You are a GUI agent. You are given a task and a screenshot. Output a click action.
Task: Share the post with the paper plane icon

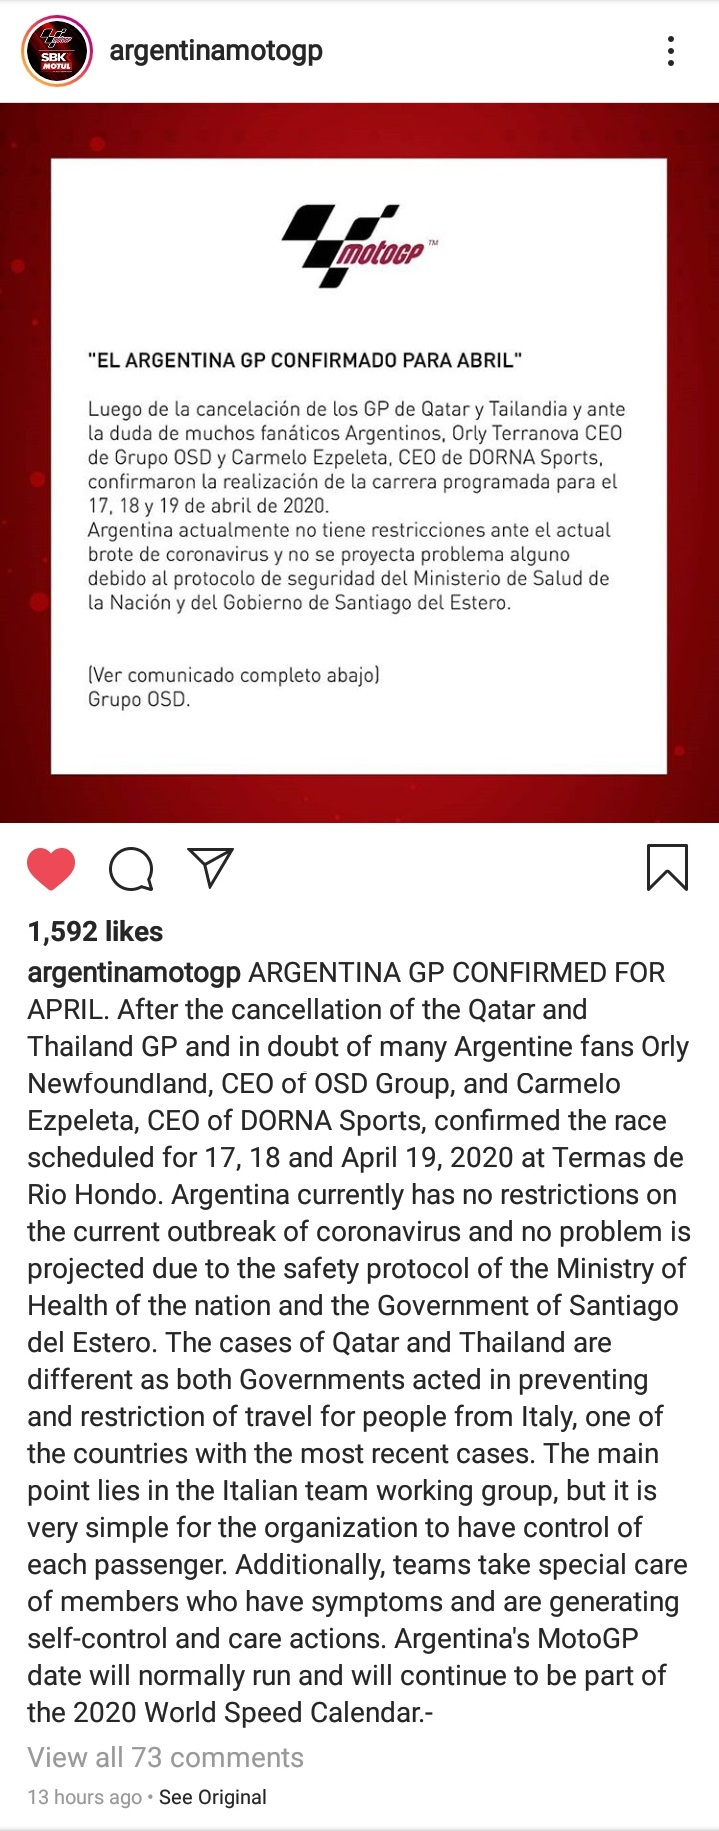(x=210, y=867)
